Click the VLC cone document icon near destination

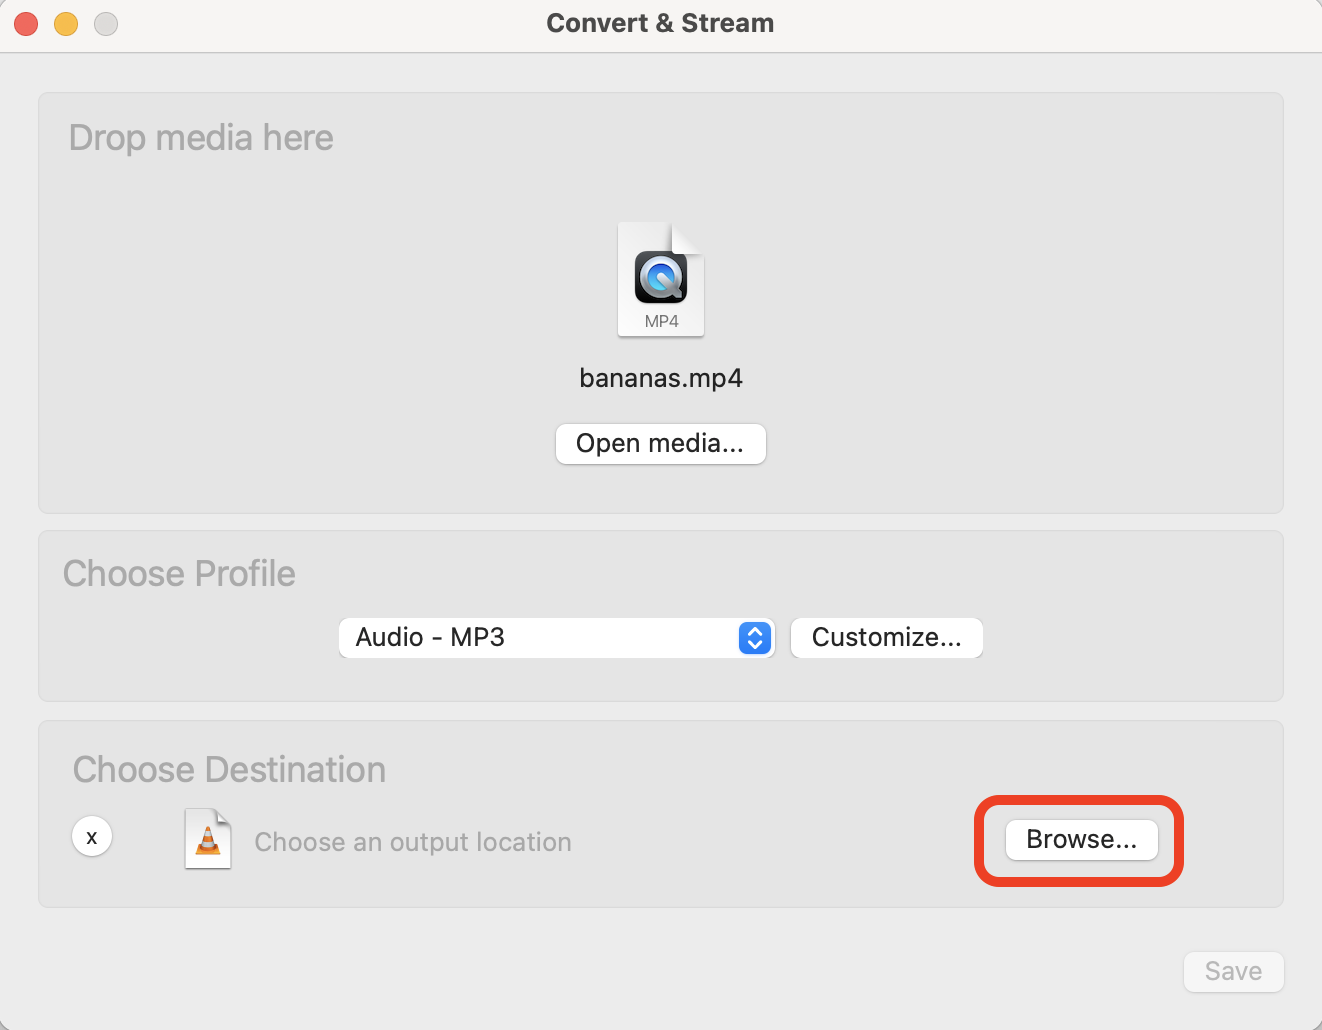(207, 838)
